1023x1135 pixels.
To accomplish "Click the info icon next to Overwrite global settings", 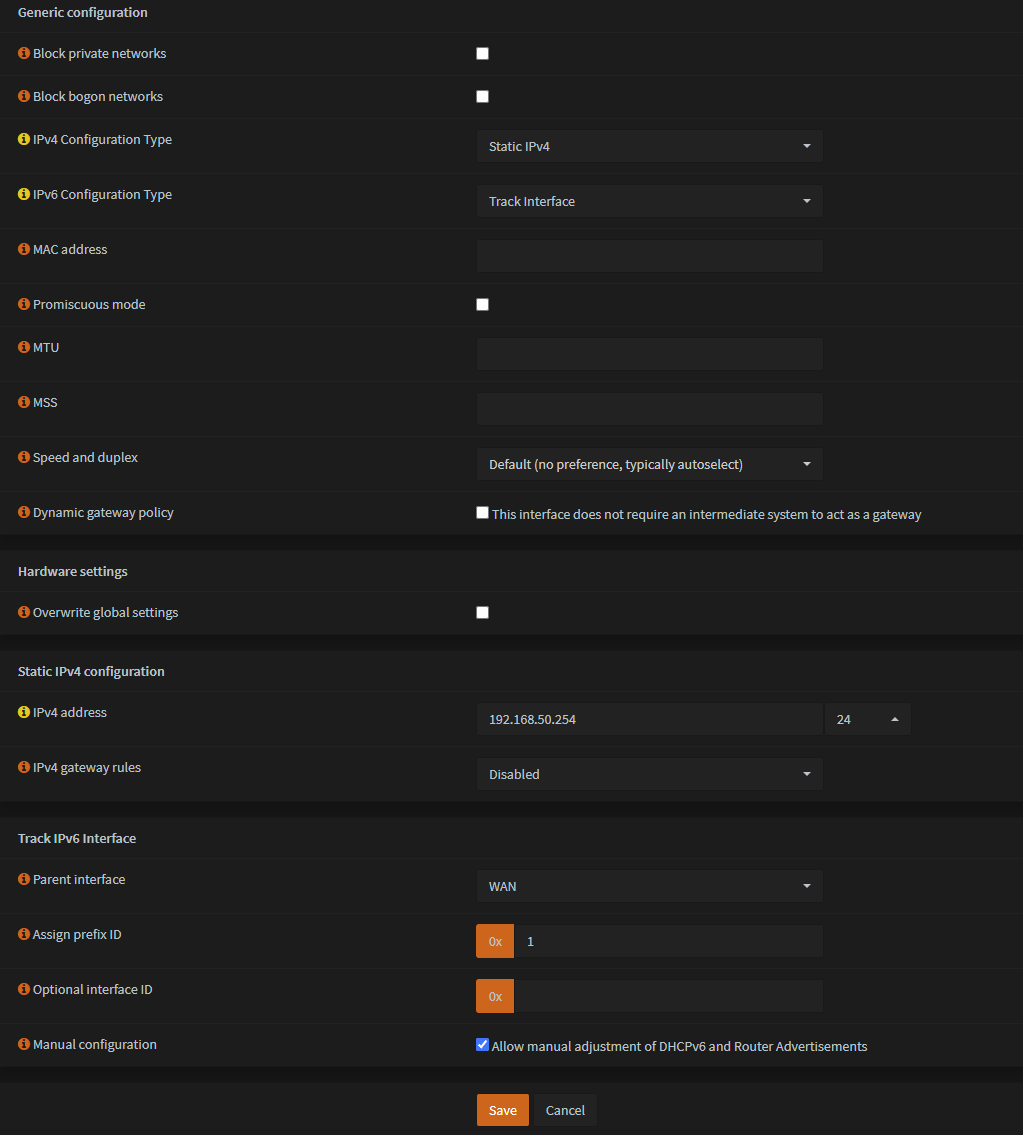I will tap(24, 613).
